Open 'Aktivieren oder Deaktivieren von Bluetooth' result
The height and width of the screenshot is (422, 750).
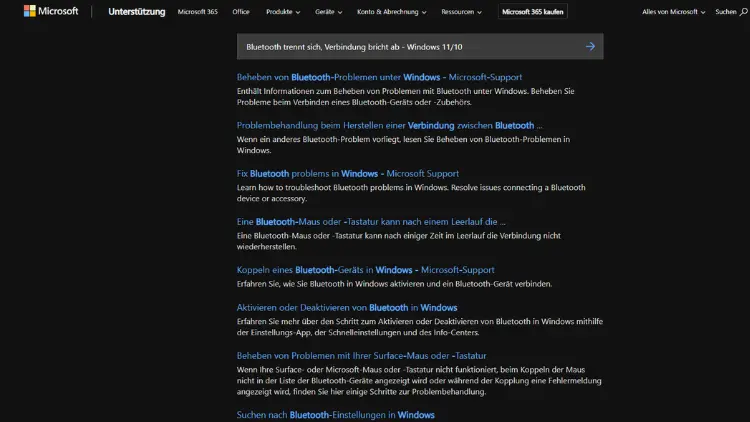pyautogui.click(x=347, y=308)
